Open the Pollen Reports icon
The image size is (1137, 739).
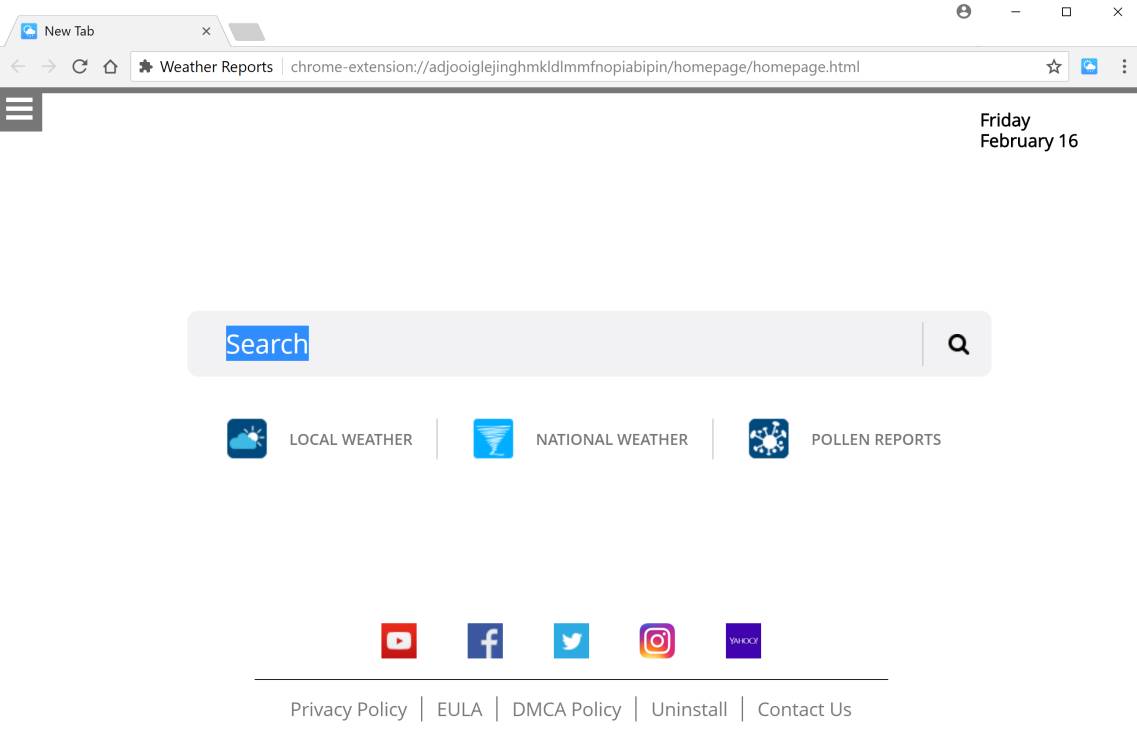tap(768, 438)
